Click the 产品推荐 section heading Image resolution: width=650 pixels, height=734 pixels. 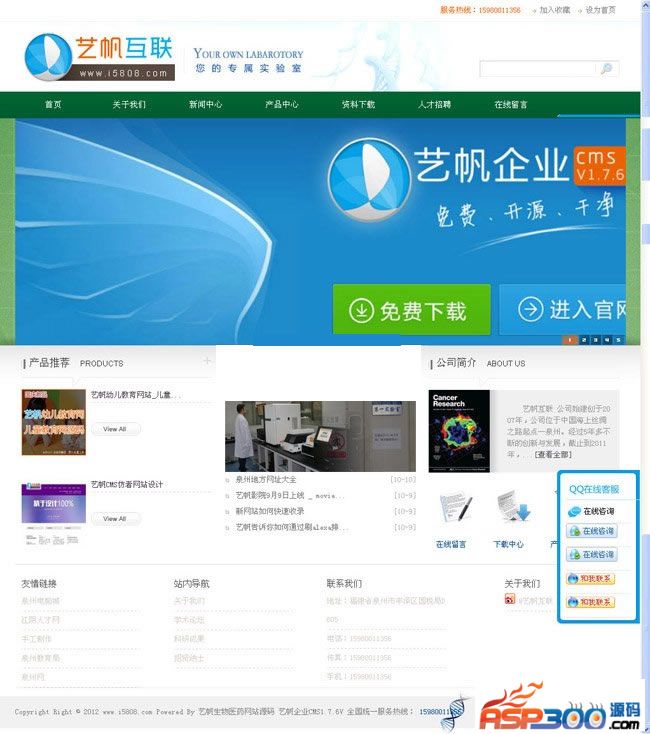click(x=49, y=363)
